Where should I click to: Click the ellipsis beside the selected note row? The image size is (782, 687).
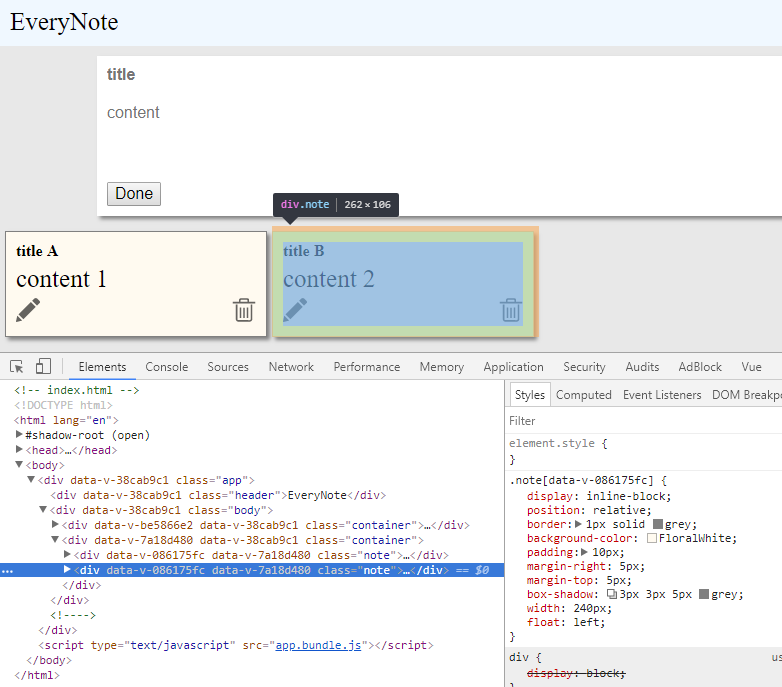pos(7,571)
